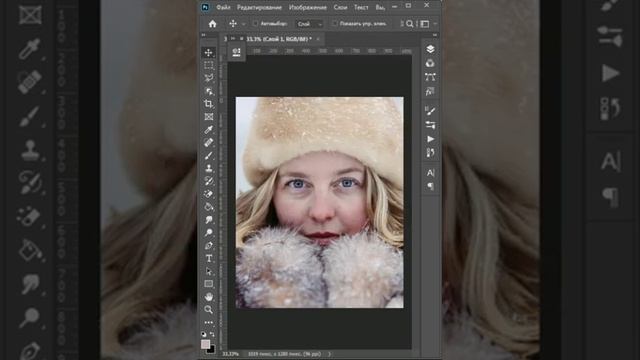The image size is (640, 360).
Task: Open the Слой auto-select dropdown
Action: (x=309, y=24)
